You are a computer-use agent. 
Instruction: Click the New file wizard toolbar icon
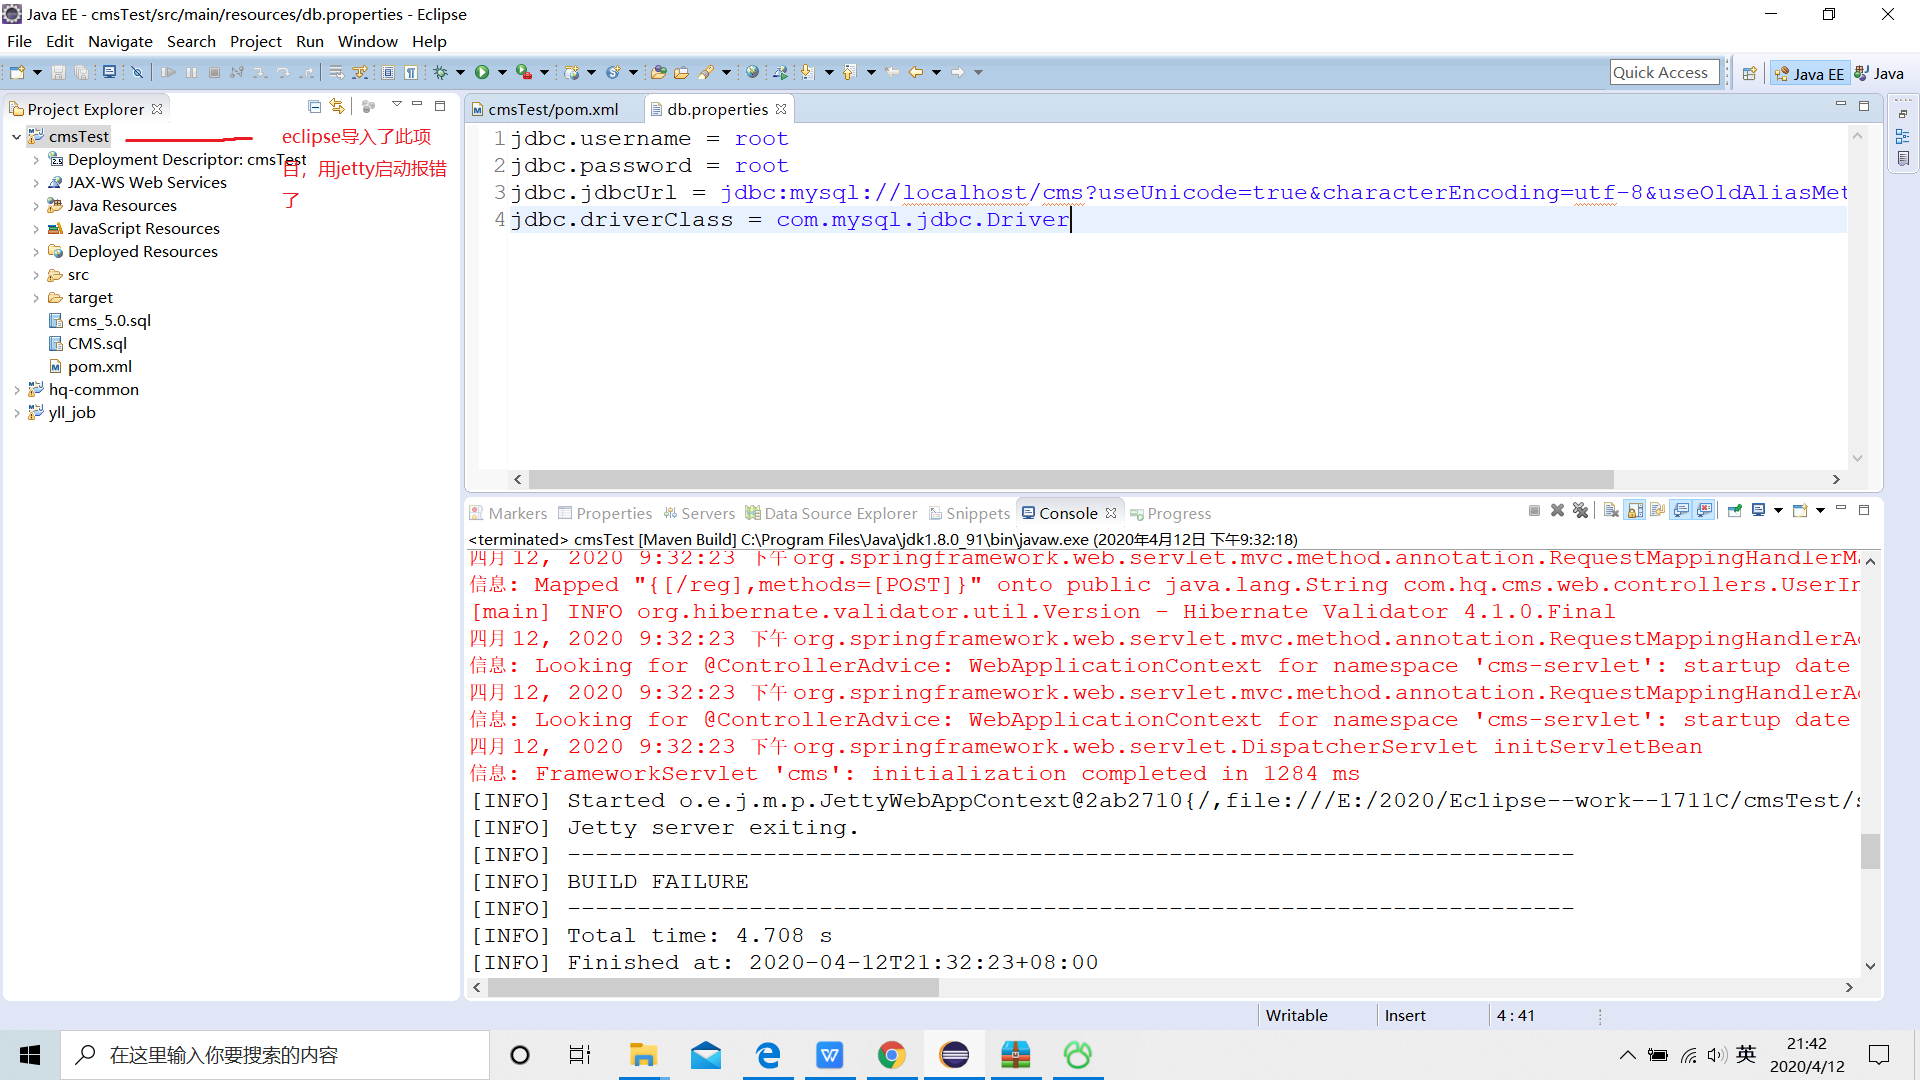pos(17,72)
